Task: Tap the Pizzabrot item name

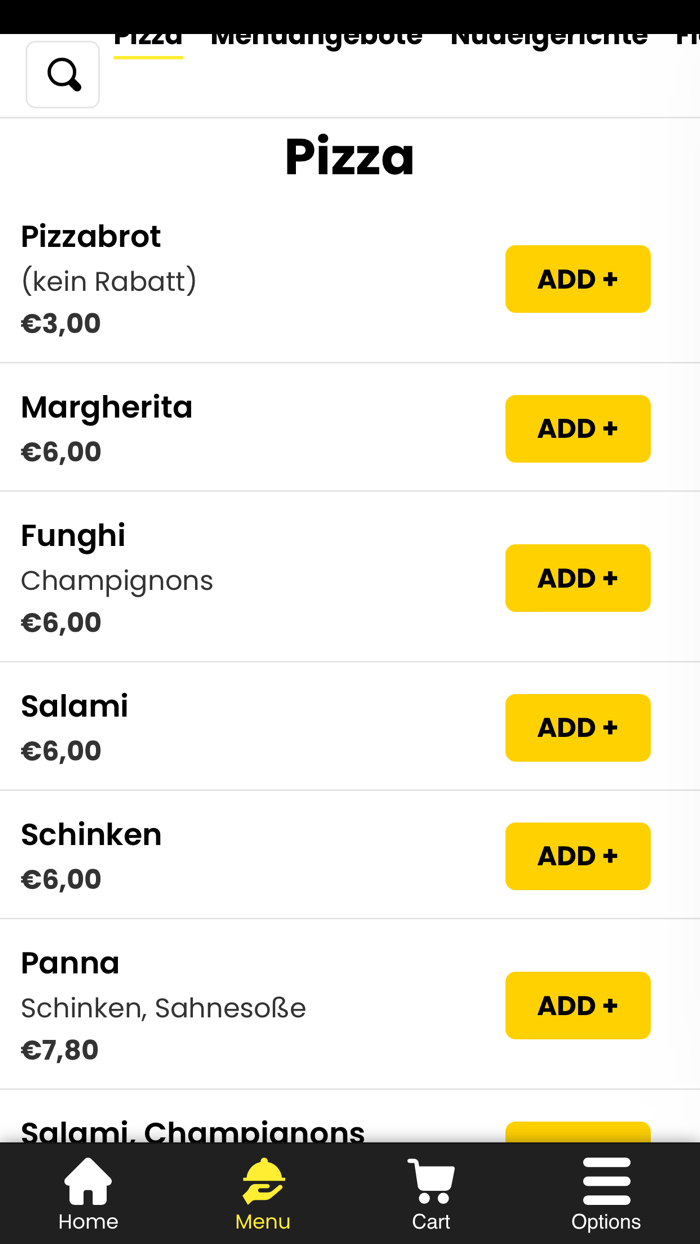Action: 91,237
